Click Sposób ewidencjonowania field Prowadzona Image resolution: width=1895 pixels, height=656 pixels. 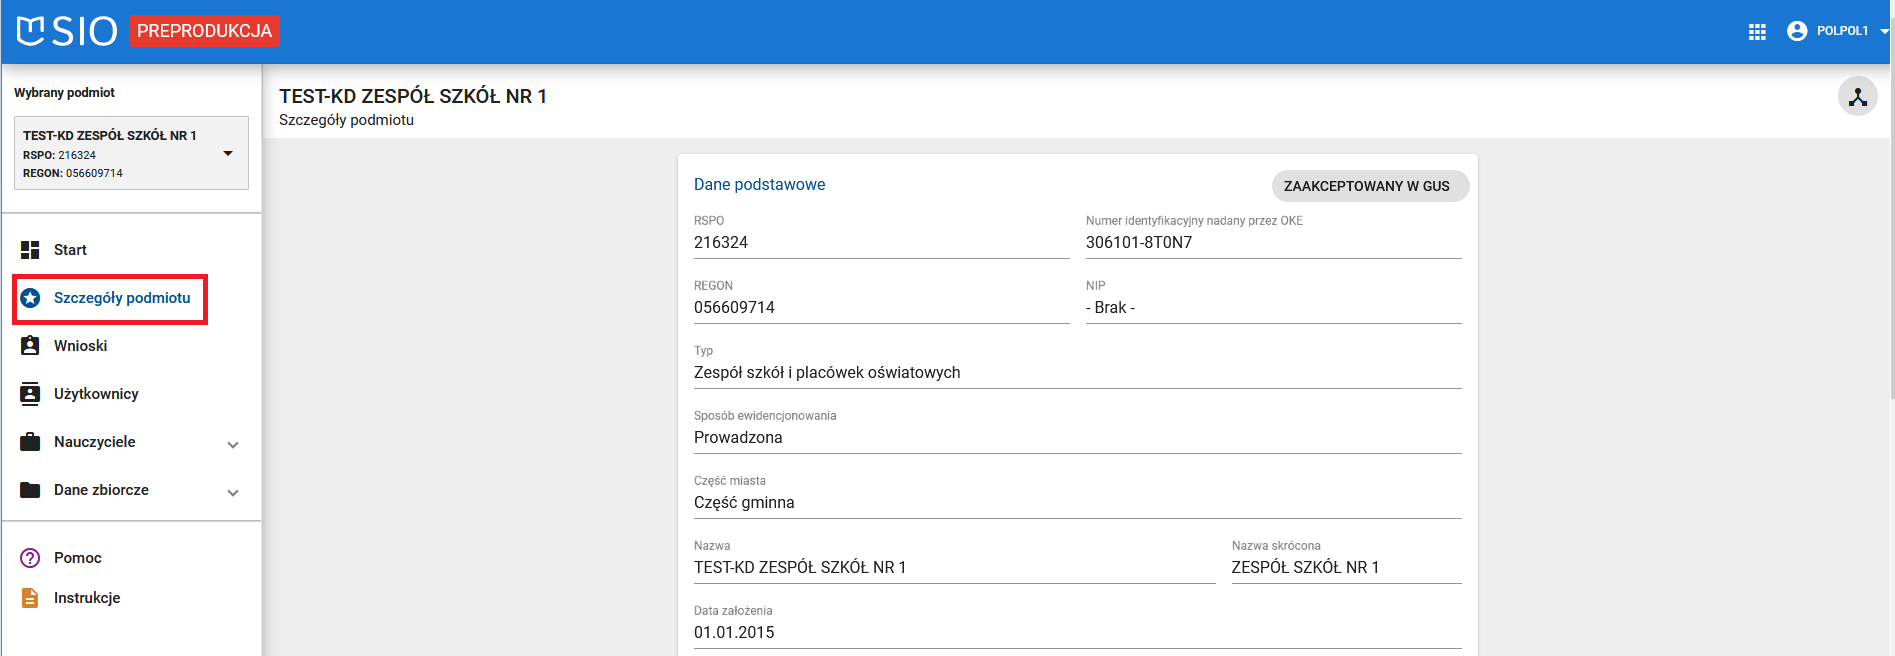click(x=1078, y=438)
